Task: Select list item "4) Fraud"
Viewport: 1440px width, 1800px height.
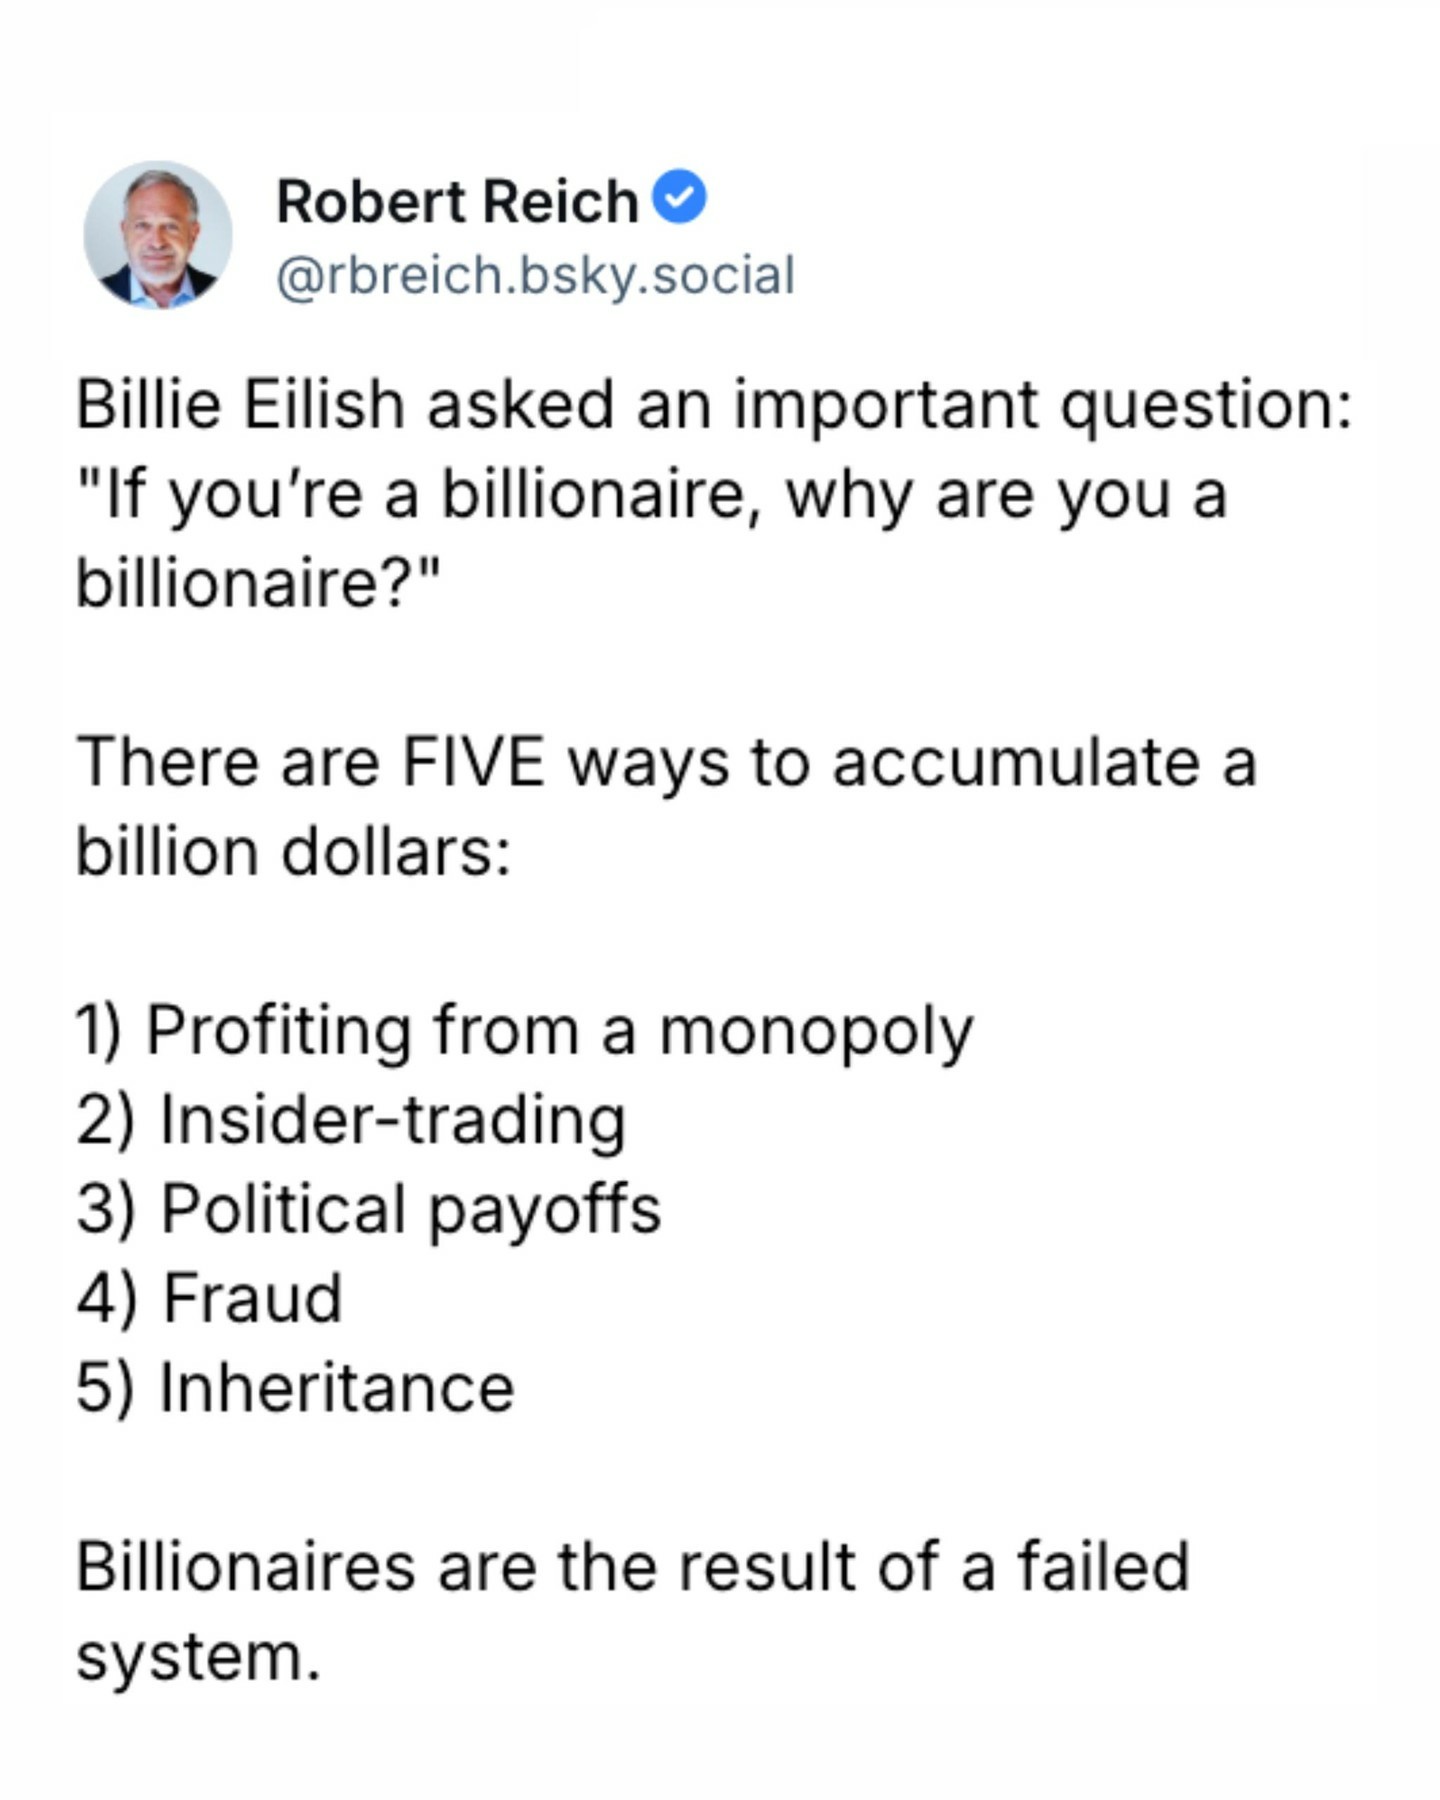Action: coord(209,1298)
